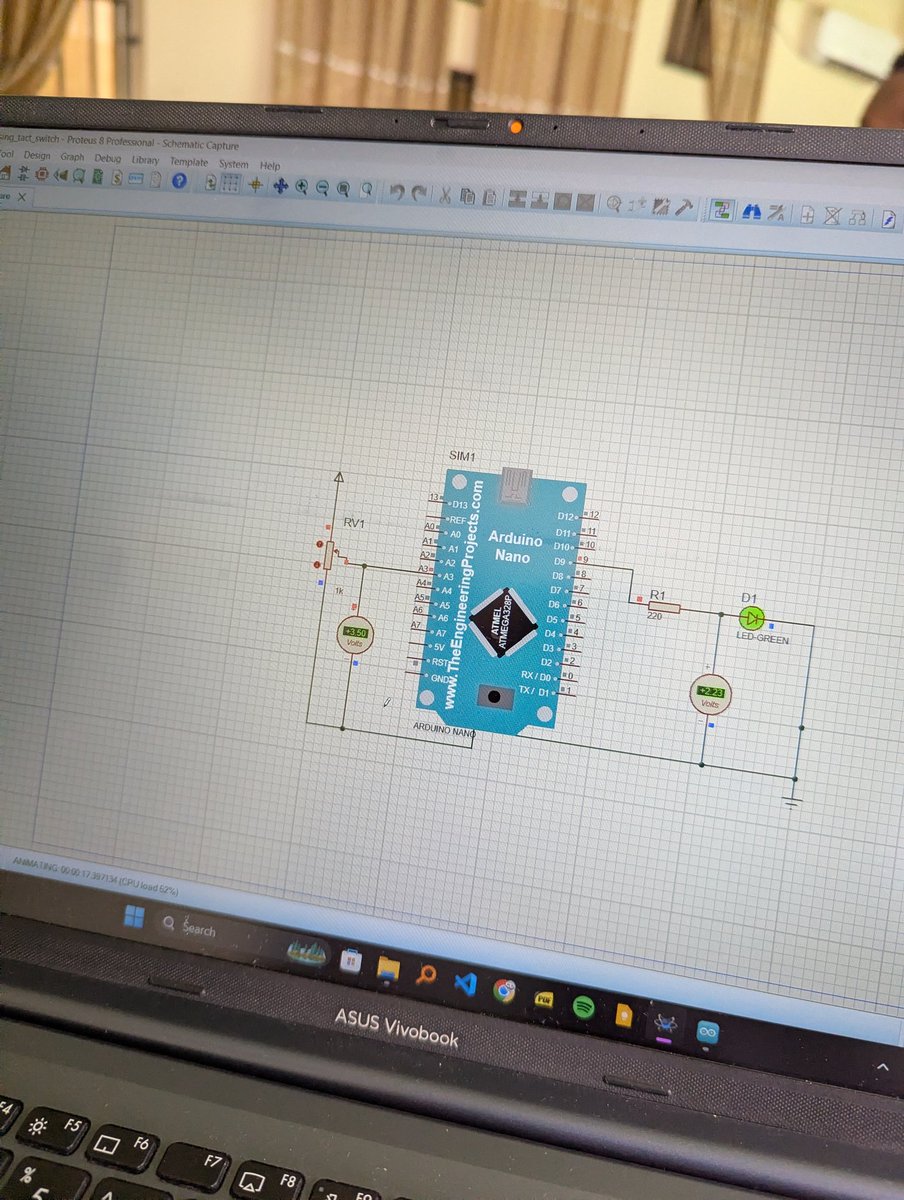Screen dimensions: 904x1200
Task: Open Visual Studio Code from taskbar
Action: coord(464,983)
